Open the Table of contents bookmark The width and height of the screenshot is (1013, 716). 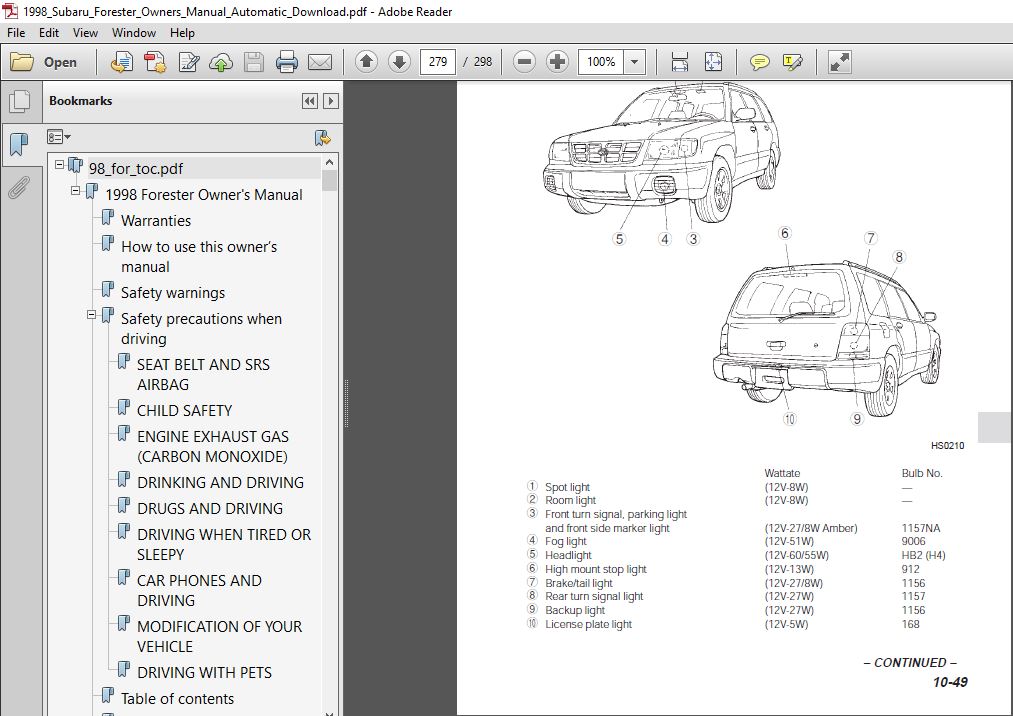pyautogui.click(x=177, y=699)
